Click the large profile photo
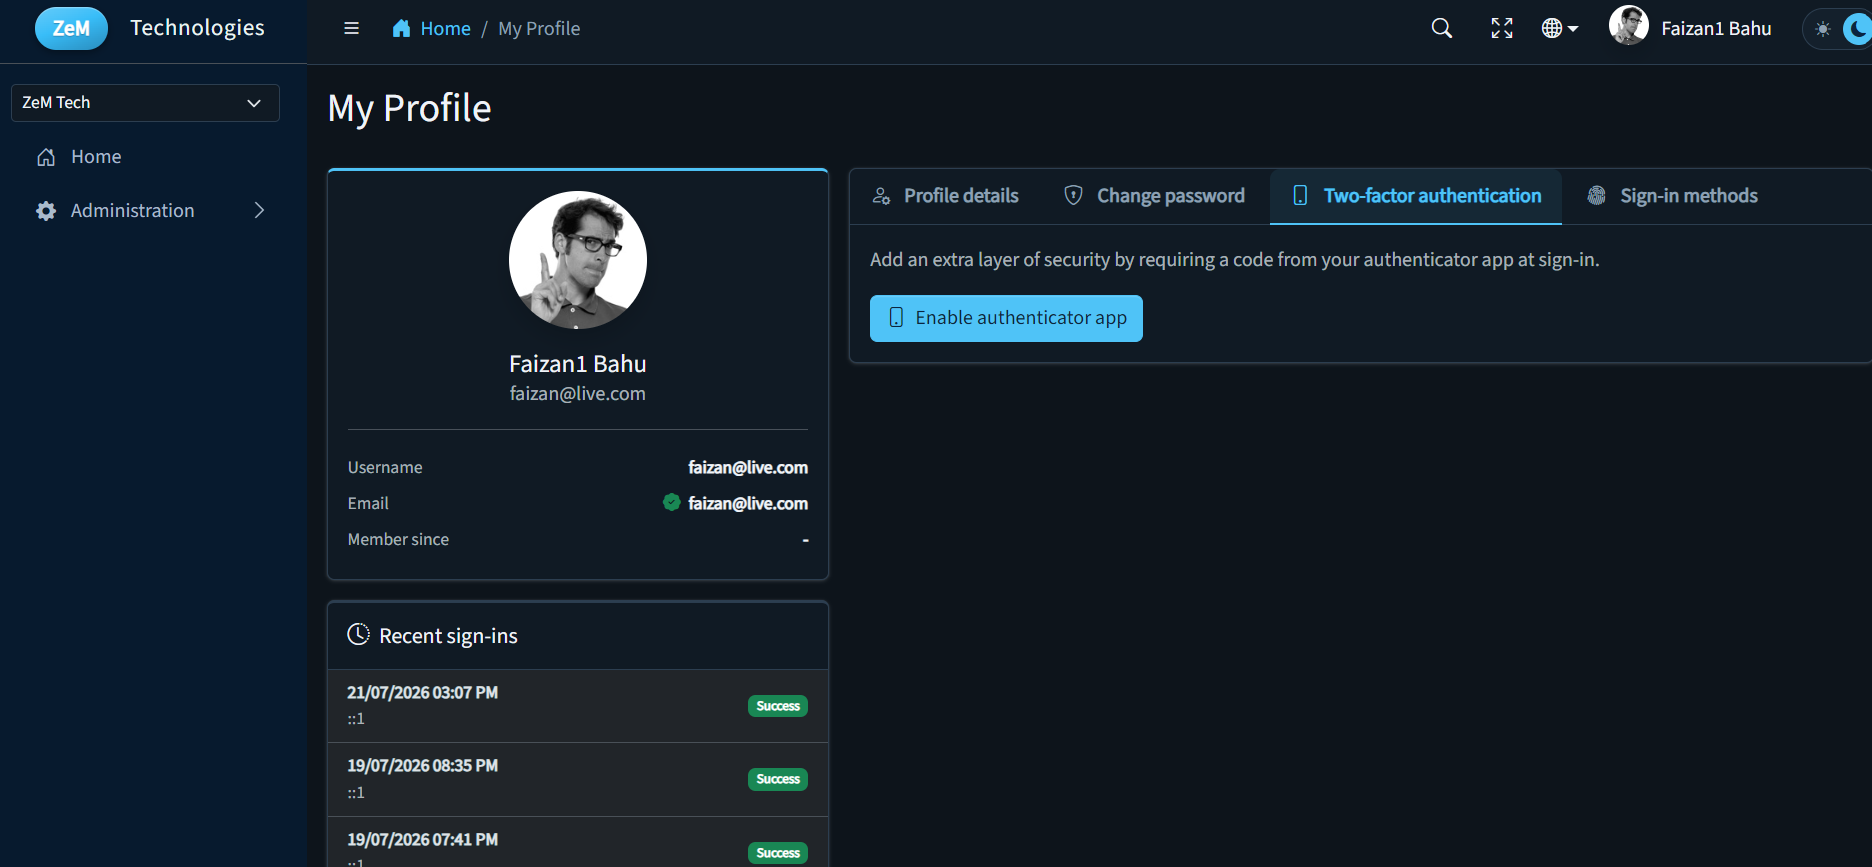The image size is (1872, 867). click(578, 260)
